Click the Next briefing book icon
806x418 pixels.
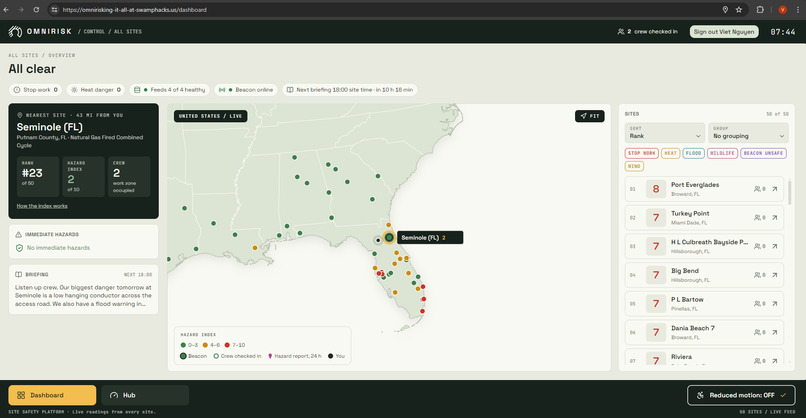click(290, 90)
